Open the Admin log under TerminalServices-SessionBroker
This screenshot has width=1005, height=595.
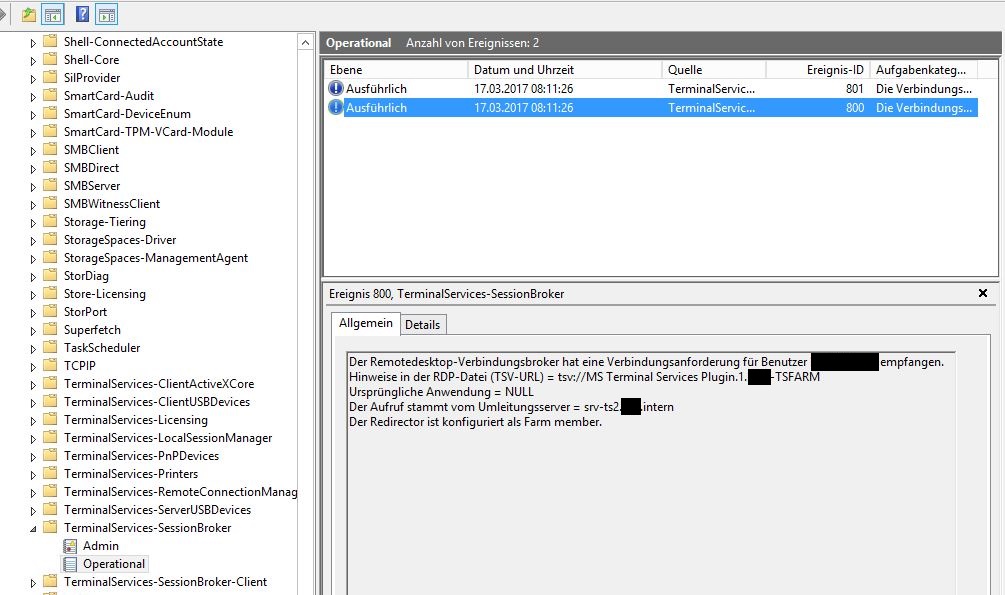[x=100, y=546]
